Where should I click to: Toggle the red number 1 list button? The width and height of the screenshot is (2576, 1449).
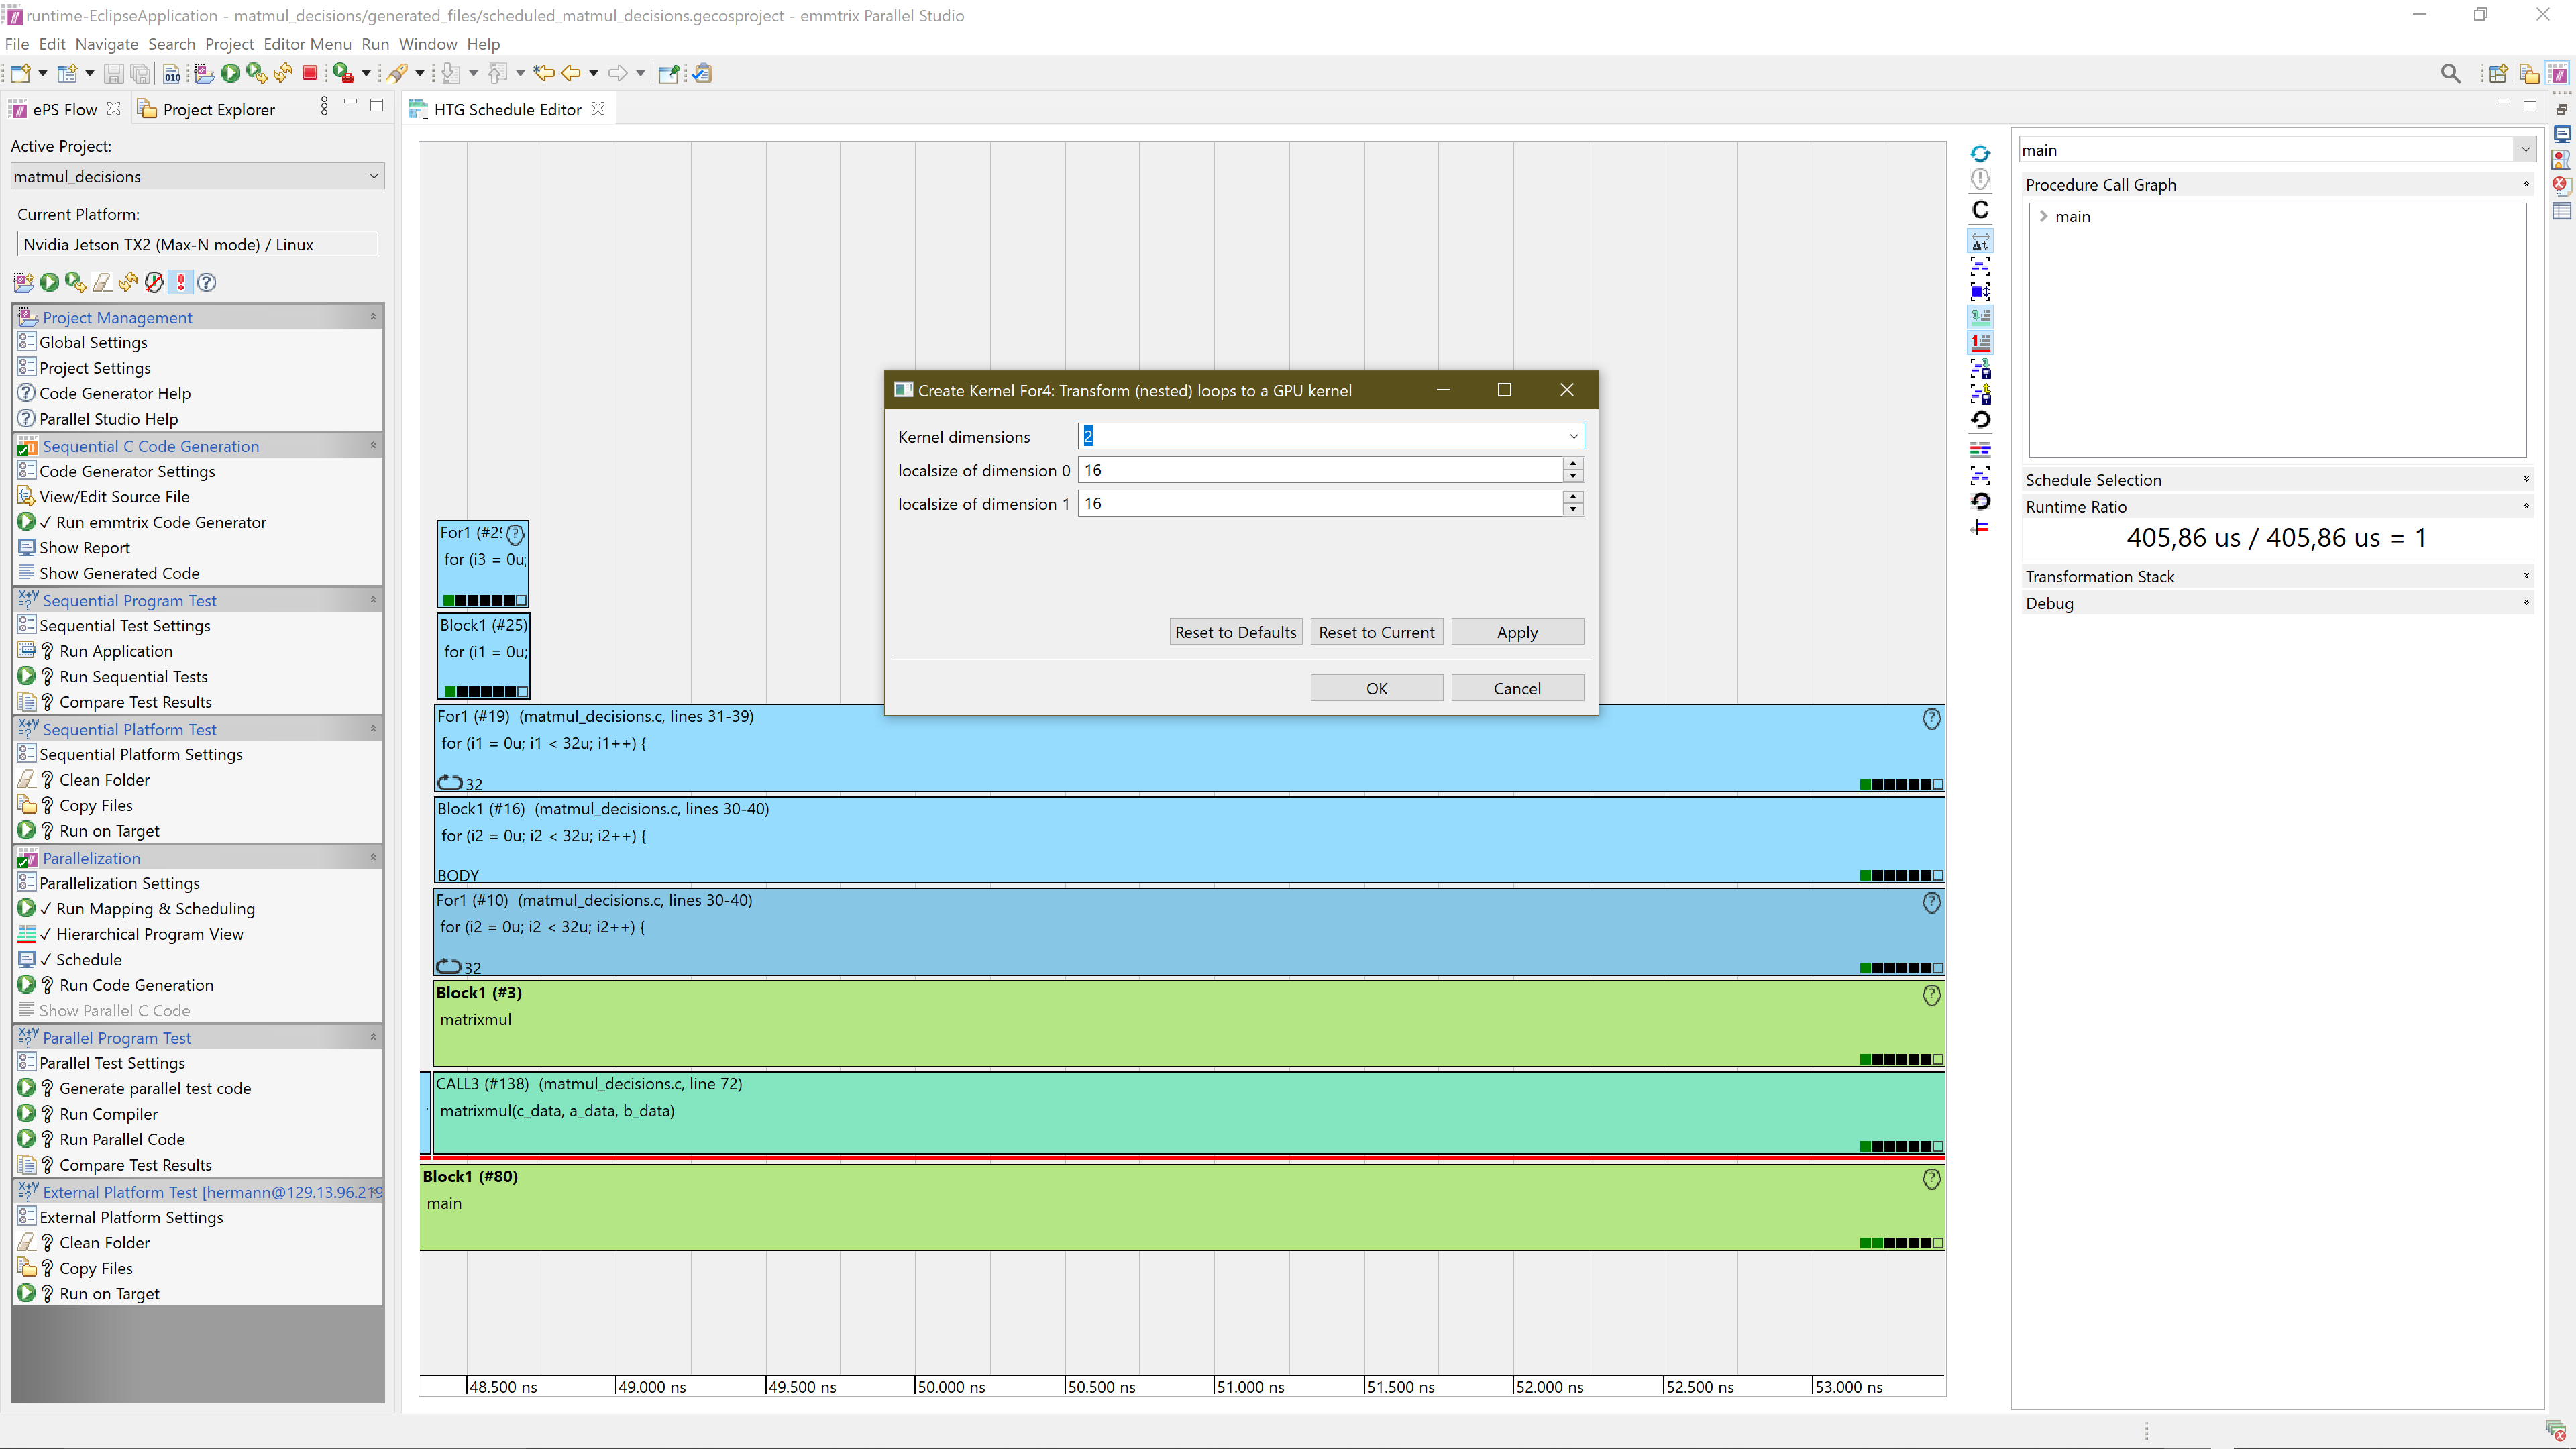pyautogui.click(x=1980, y=343)
